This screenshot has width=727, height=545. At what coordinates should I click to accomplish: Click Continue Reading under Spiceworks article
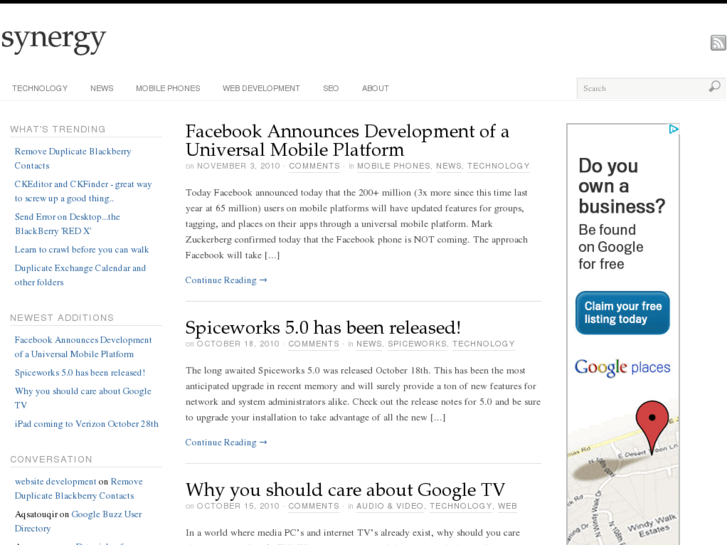[226, 442]
